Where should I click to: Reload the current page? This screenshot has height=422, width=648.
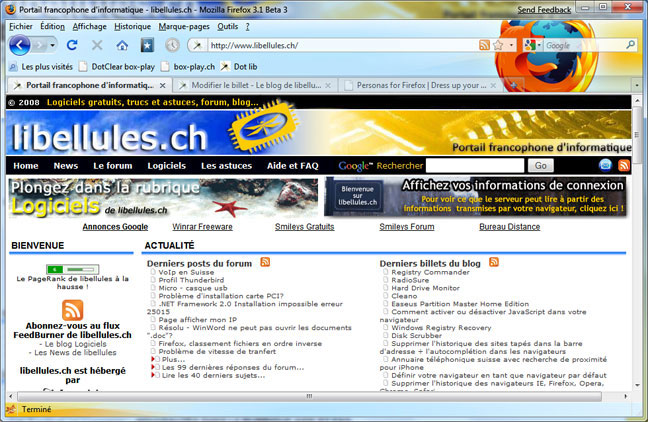point(72,45)
